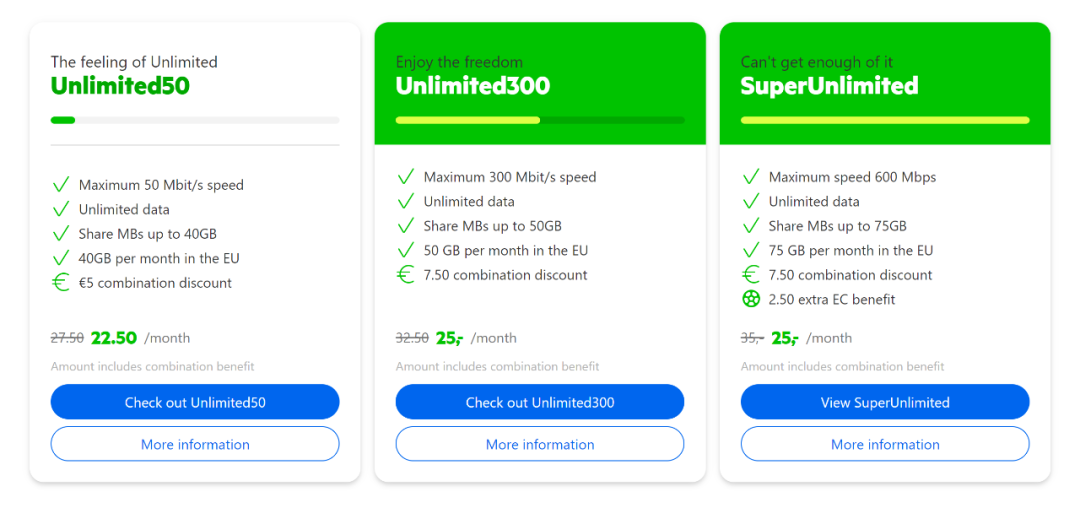Click the euro icon in the SuperUnlimited card
1080x508 pixels.
(751, 275)
